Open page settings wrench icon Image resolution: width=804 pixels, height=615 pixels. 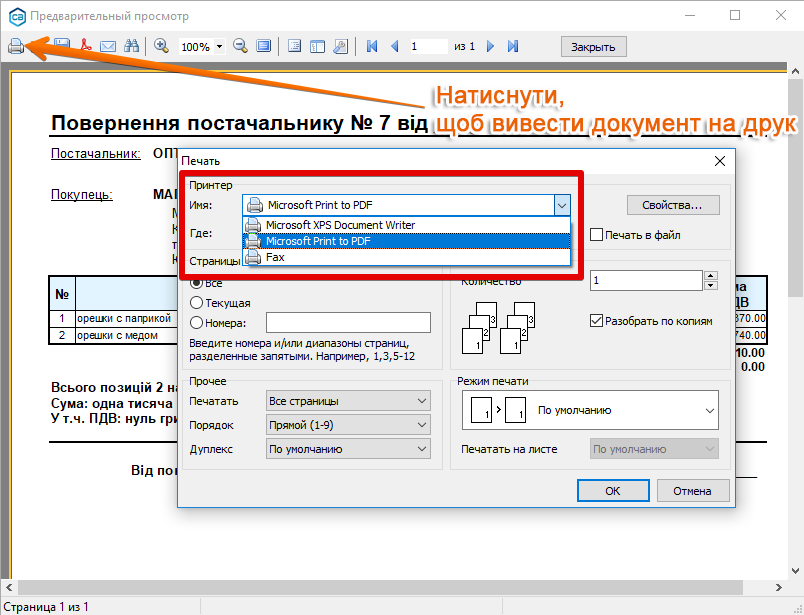[340, 46]
